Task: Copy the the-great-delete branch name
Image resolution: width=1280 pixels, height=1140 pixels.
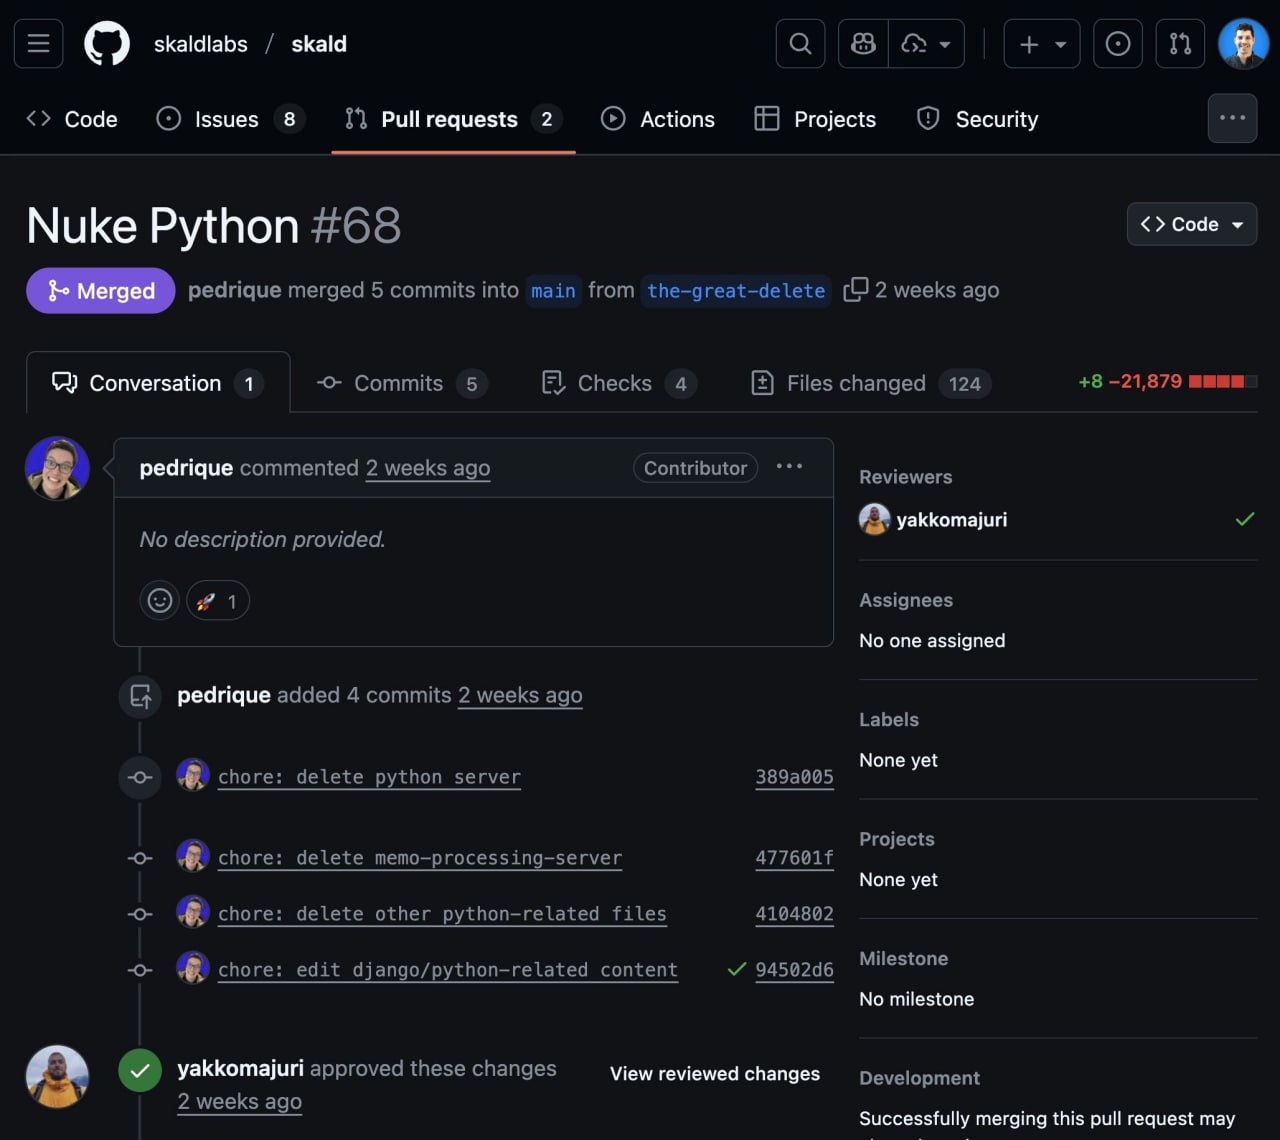Action: 855,290
